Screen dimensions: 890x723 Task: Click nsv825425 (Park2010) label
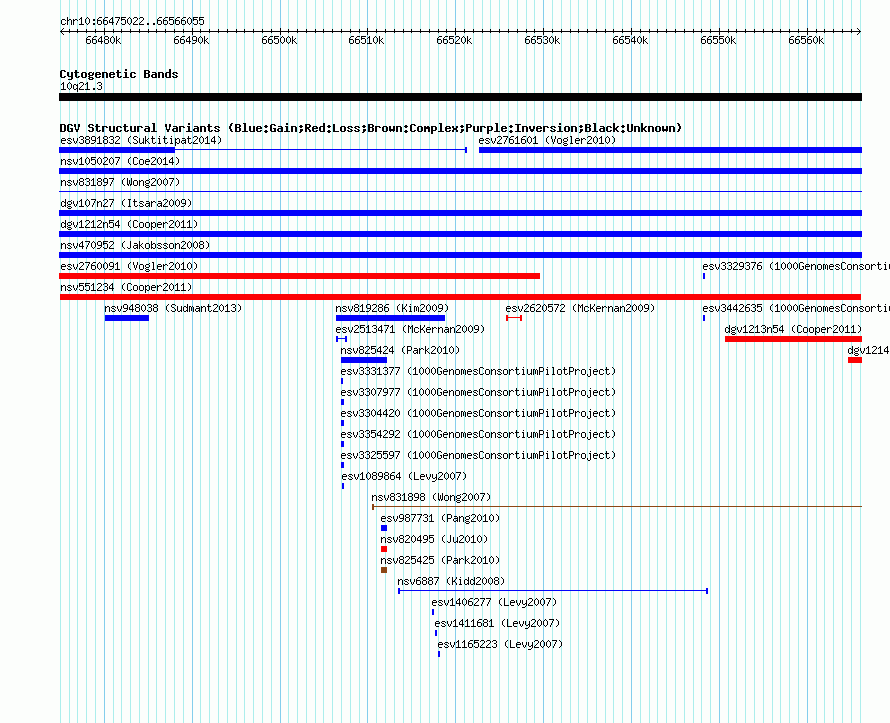[x=440, y=560]
